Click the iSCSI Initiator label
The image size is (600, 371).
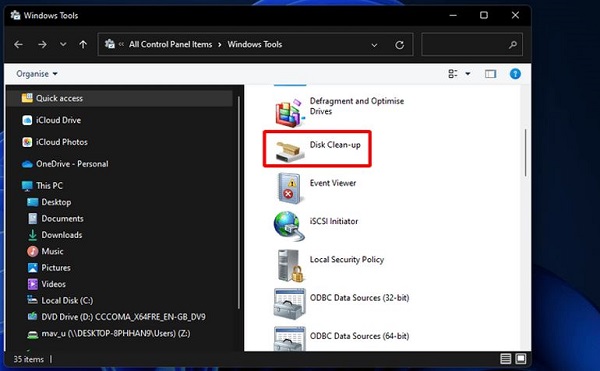334,221
